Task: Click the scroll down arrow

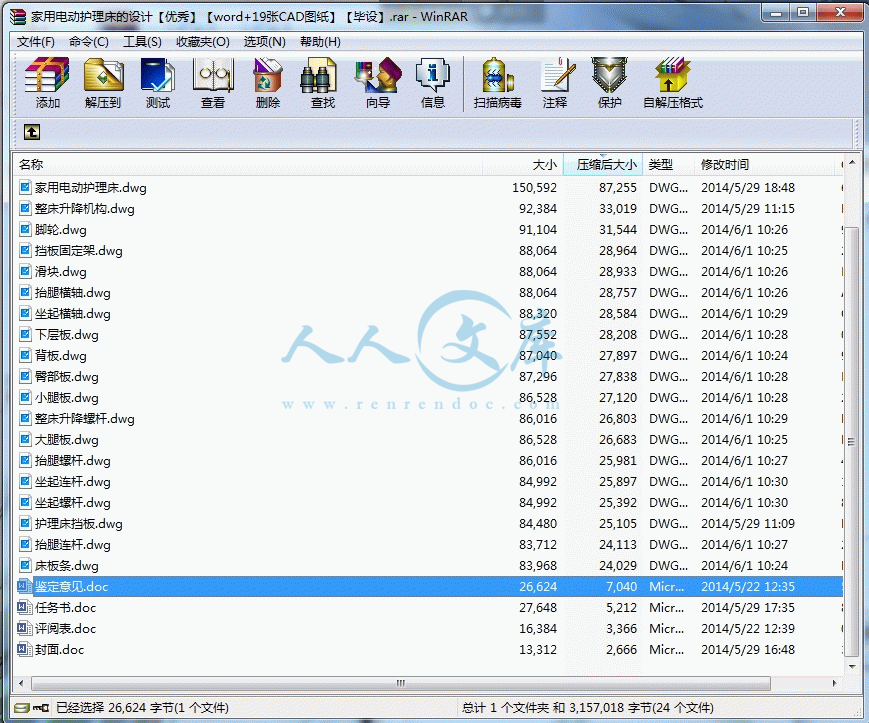Action: click(852, 667)
